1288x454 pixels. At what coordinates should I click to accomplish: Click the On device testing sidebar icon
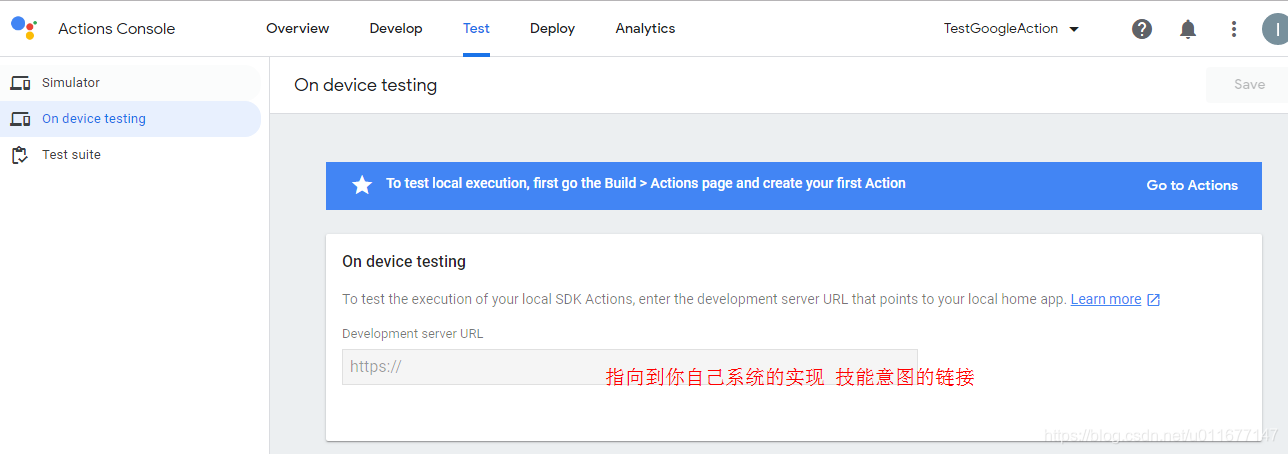tap(20, 119)
